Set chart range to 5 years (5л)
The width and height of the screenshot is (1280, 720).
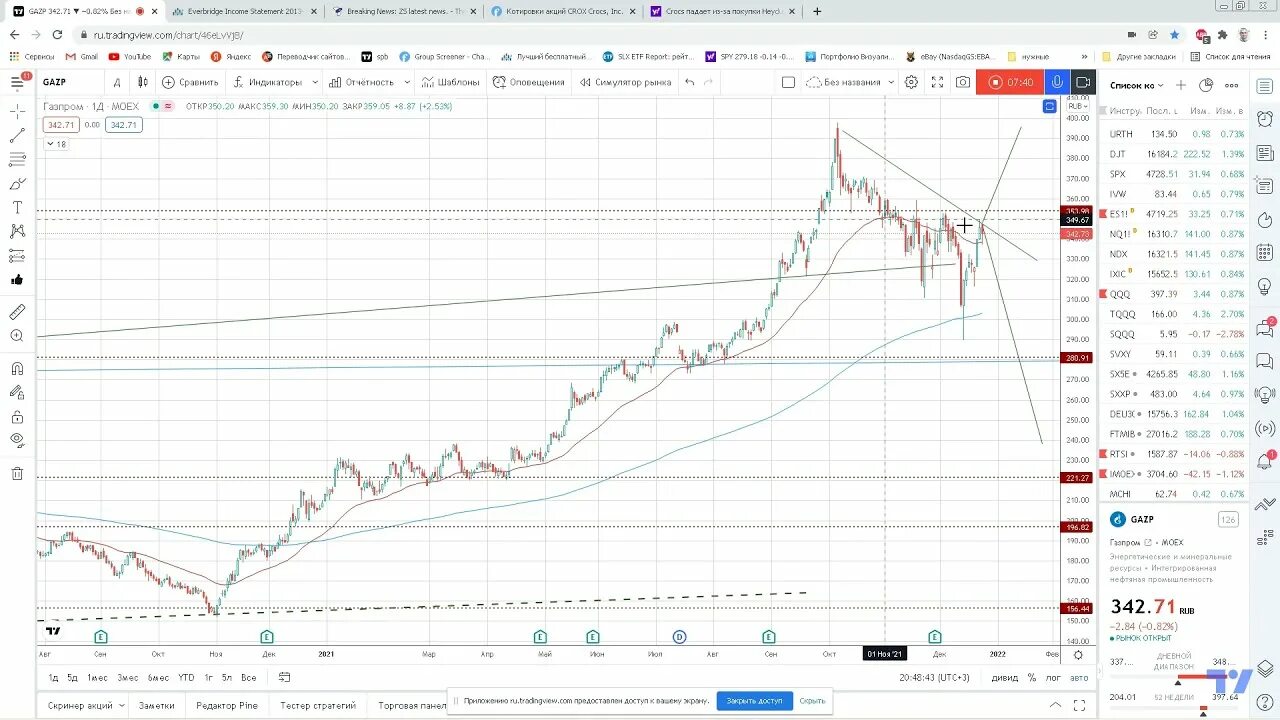pos(227,677)
